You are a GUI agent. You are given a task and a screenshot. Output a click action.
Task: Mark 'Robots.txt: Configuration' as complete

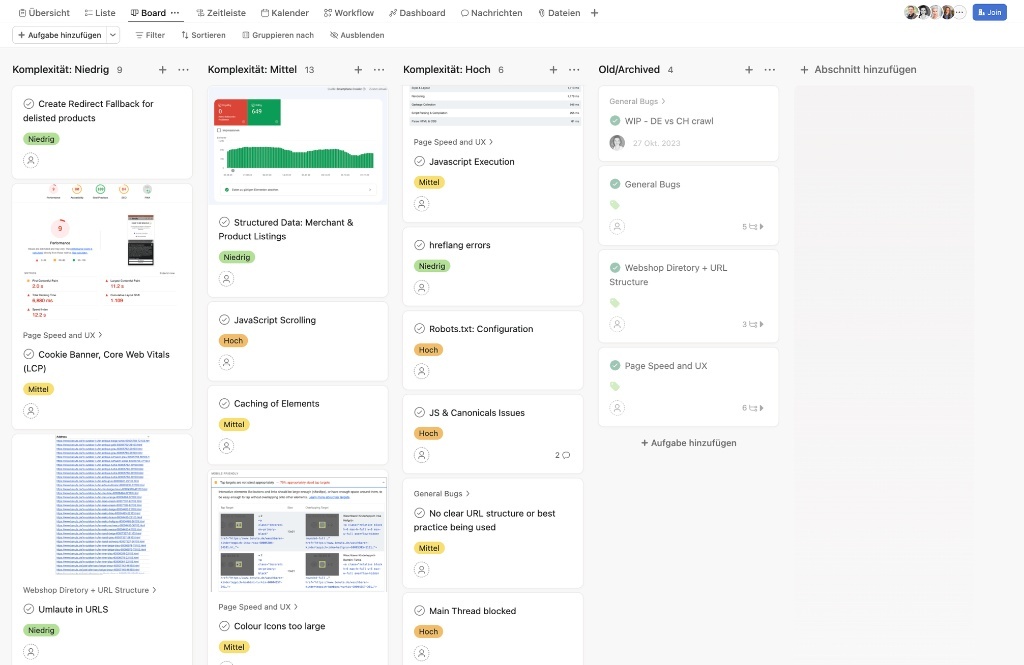click(x=418, y=328)
